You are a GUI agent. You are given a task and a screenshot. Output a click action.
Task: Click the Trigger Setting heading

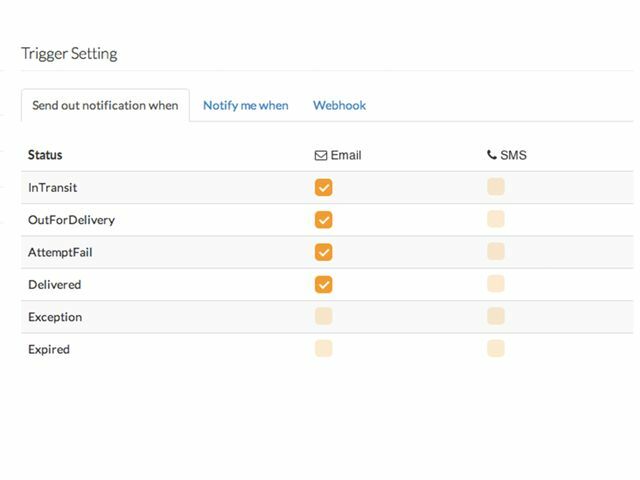69,54
